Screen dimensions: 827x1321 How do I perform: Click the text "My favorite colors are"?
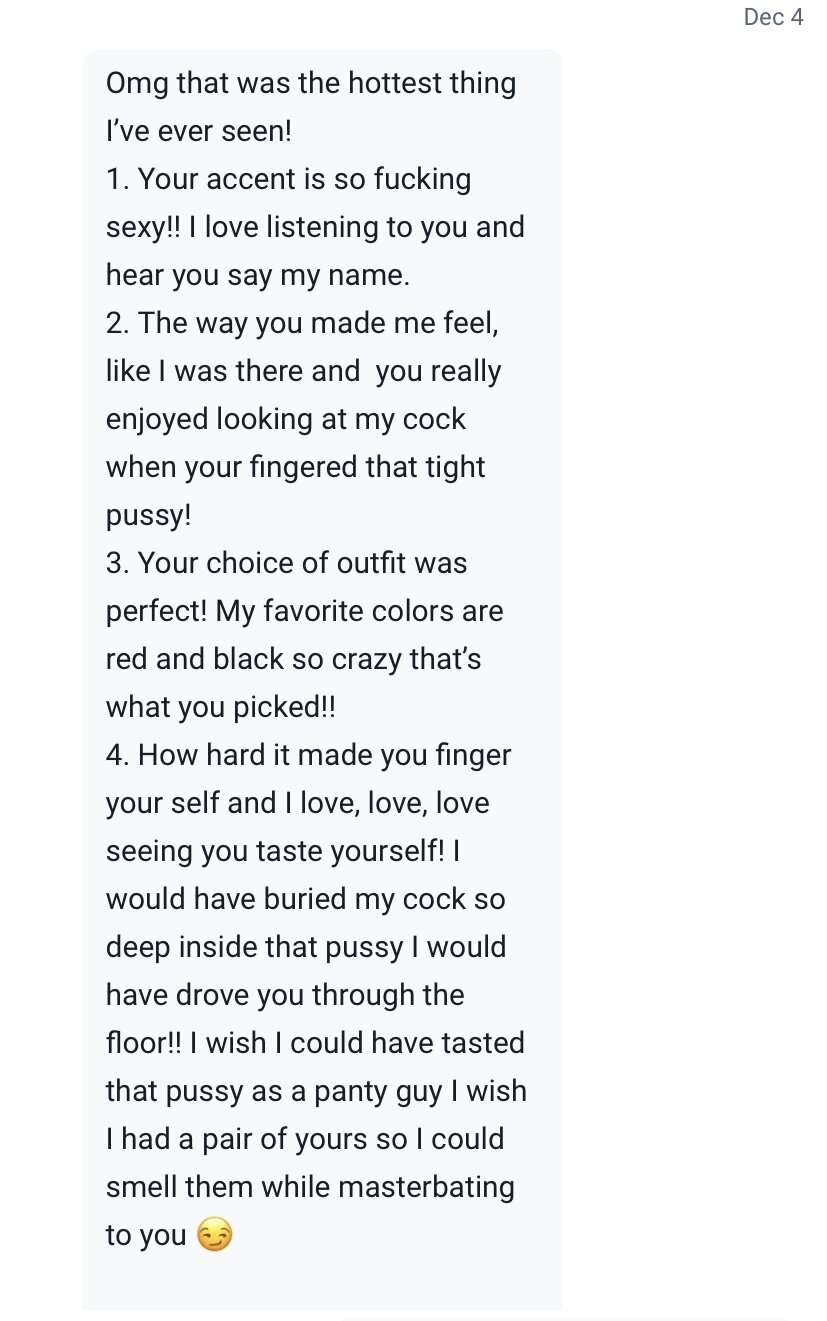click(359, 611)
